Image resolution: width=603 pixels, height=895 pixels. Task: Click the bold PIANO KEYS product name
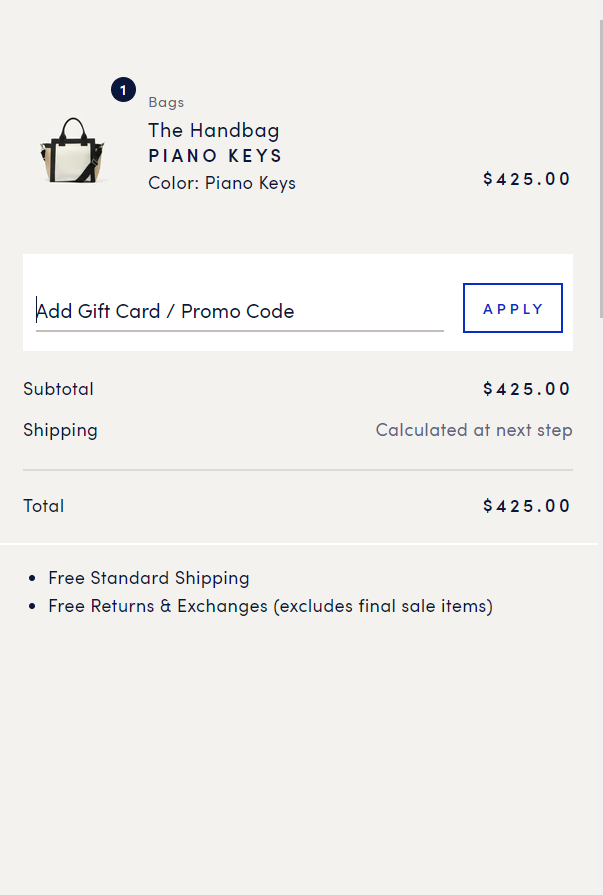tap(216, 156)
